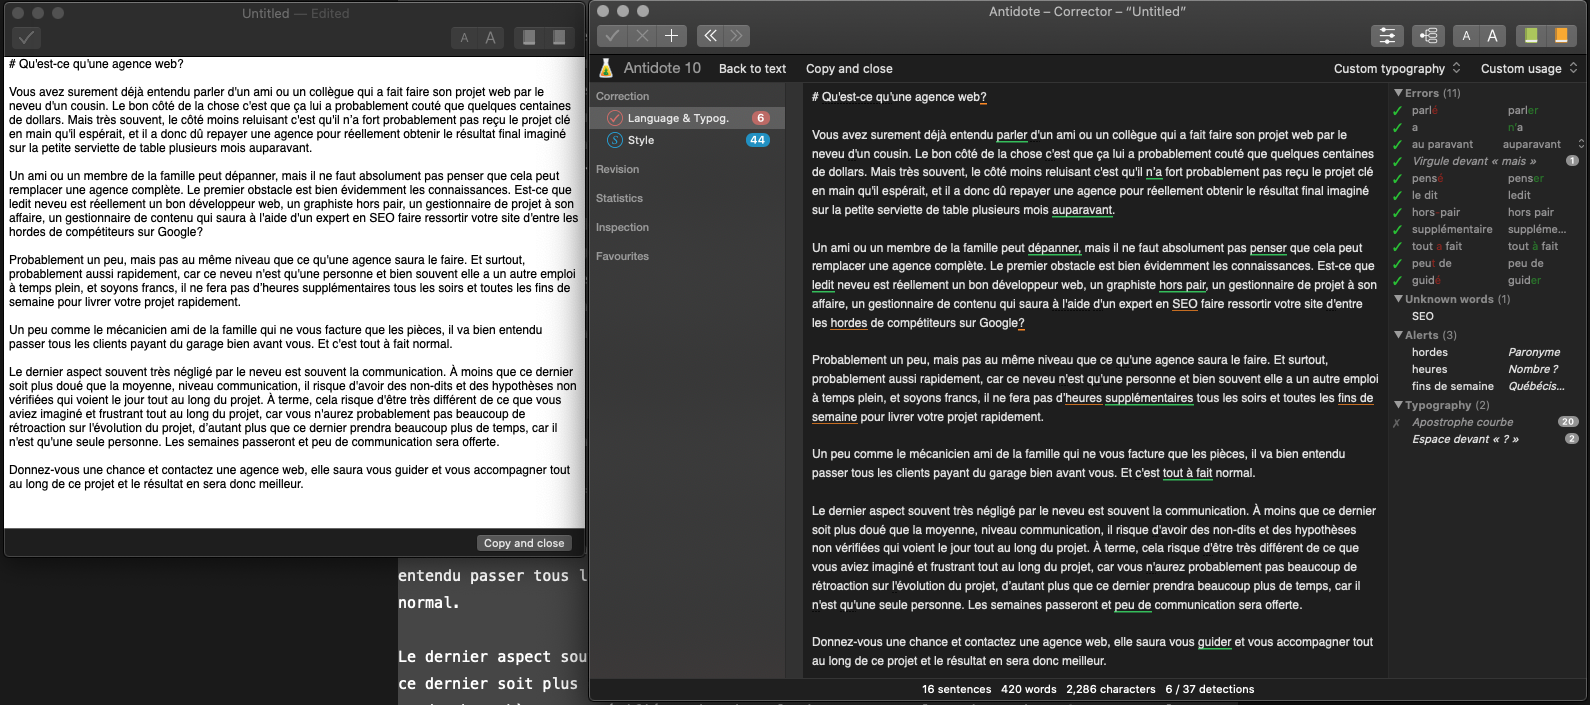
Task: Click small A in Untitled window toolbar
Action: [x=464, y=38]
